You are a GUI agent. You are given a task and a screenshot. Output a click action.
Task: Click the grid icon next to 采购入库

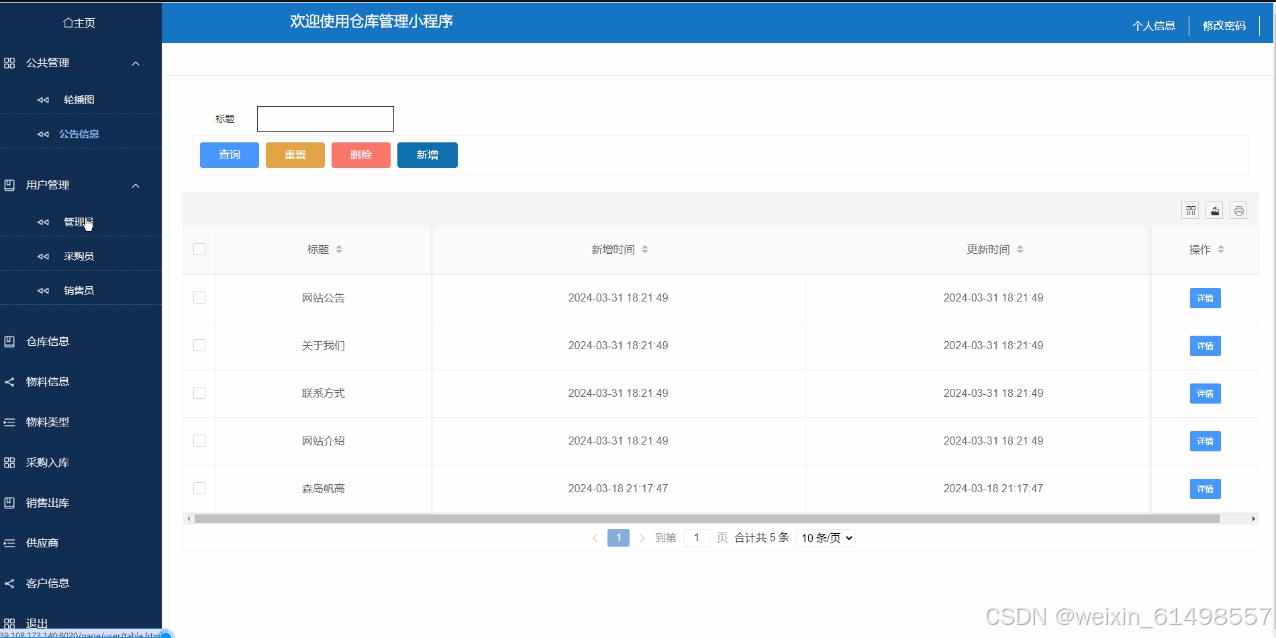tap(9, 463)
